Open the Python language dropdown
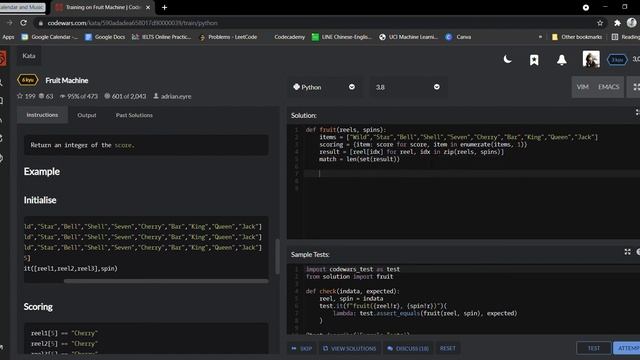Screen dimensions: 640x360 pyautogui.click(x=324, y=87)
